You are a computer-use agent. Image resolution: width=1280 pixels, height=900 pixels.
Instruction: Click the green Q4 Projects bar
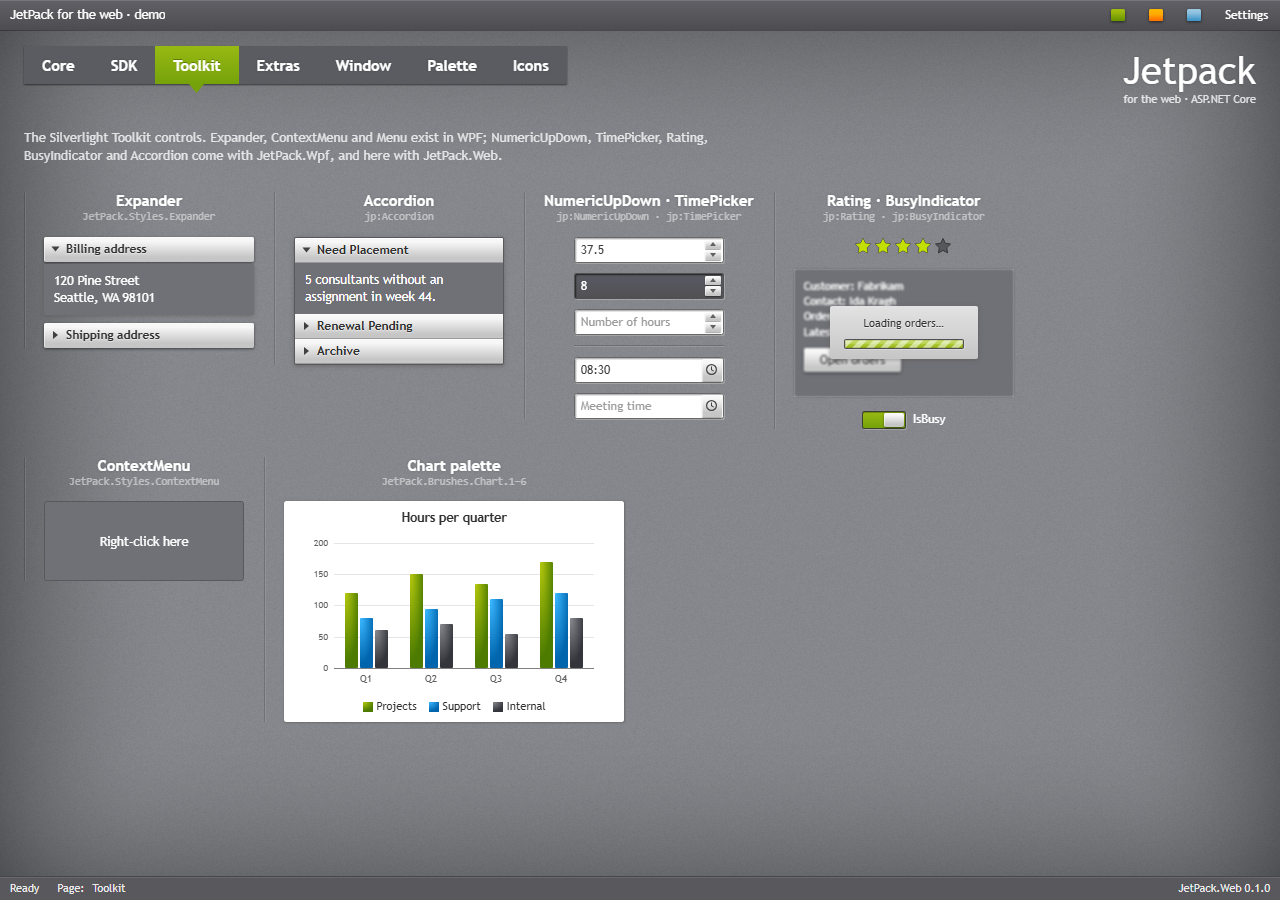point(546,615)
